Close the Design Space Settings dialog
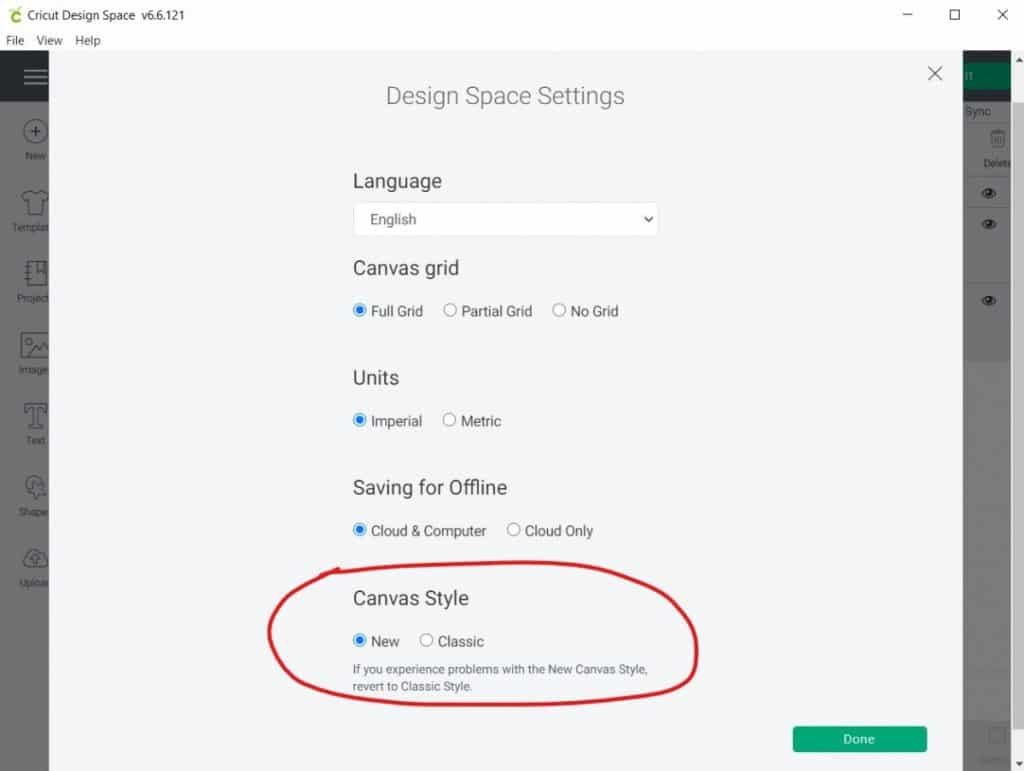 [x=935, y=73]
